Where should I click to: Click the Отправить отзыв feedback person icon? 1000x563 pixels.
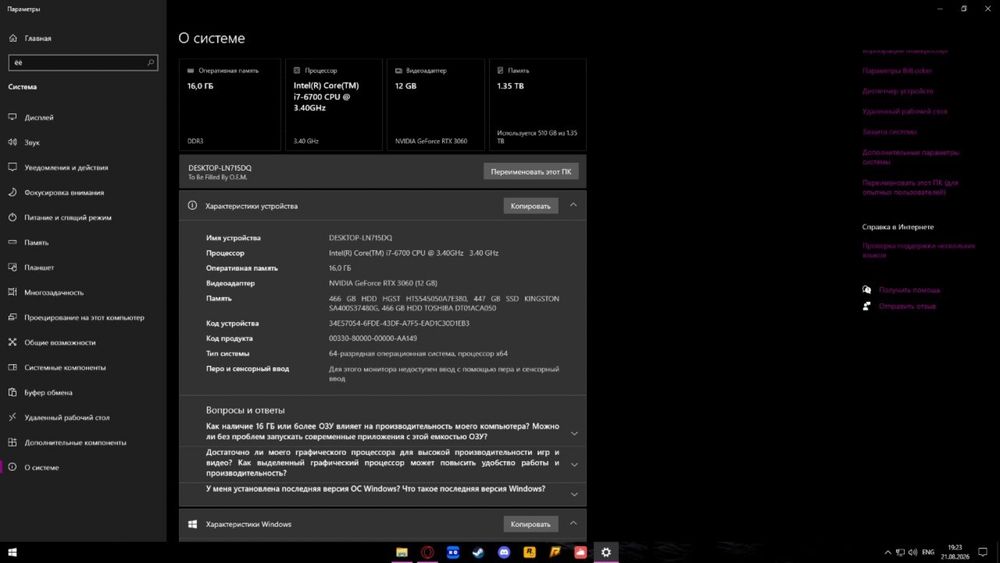(x=866, y=306)
